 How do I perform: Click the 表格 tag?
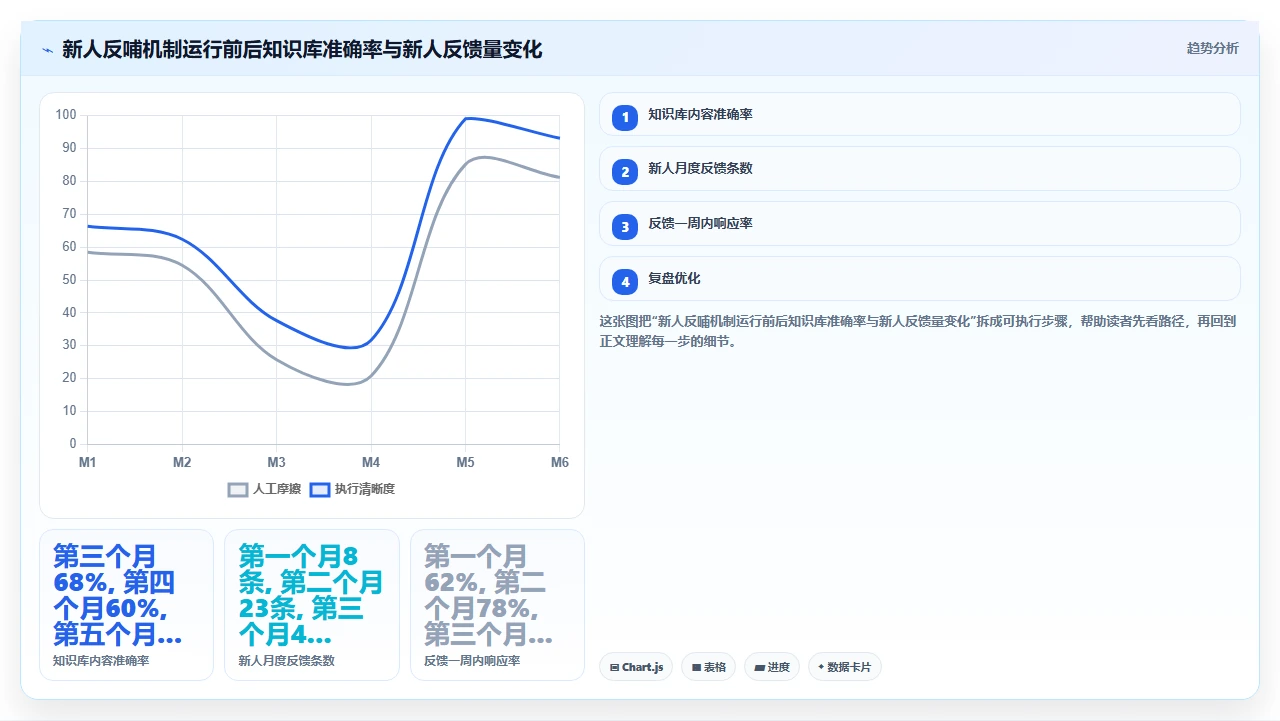tap(709, 667)
